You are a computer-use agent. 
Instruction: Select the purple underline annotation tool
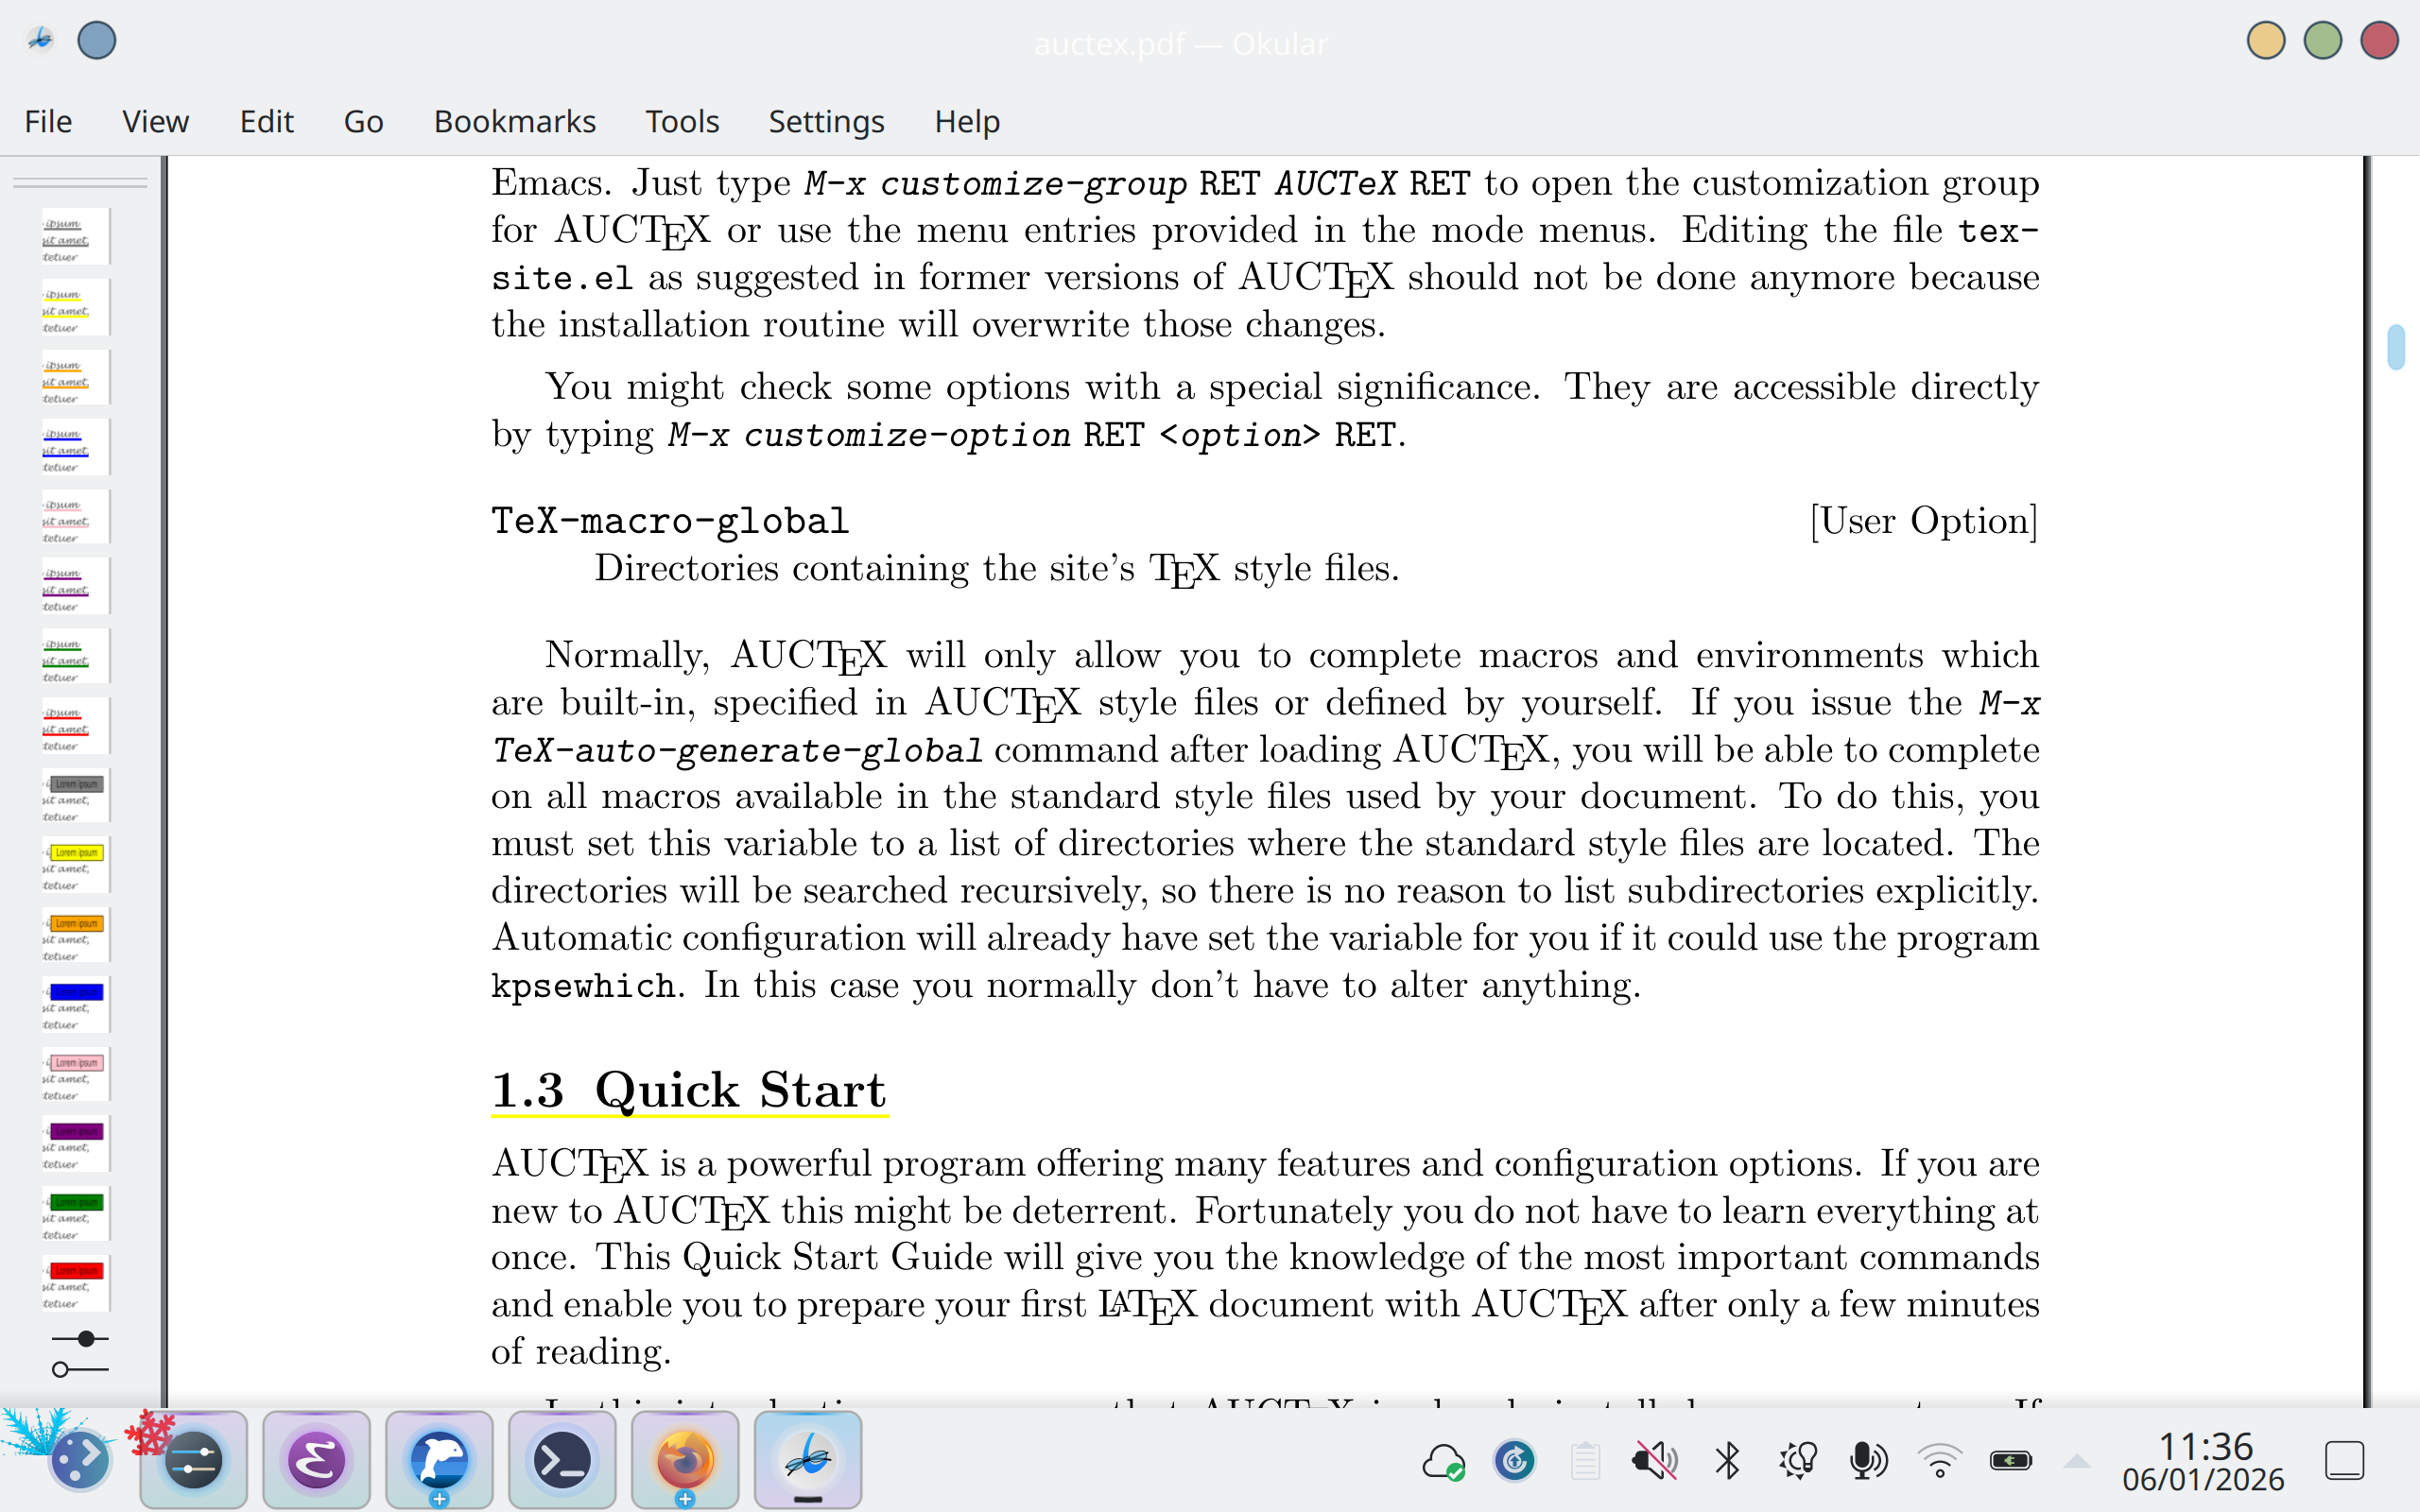point(75,588)
